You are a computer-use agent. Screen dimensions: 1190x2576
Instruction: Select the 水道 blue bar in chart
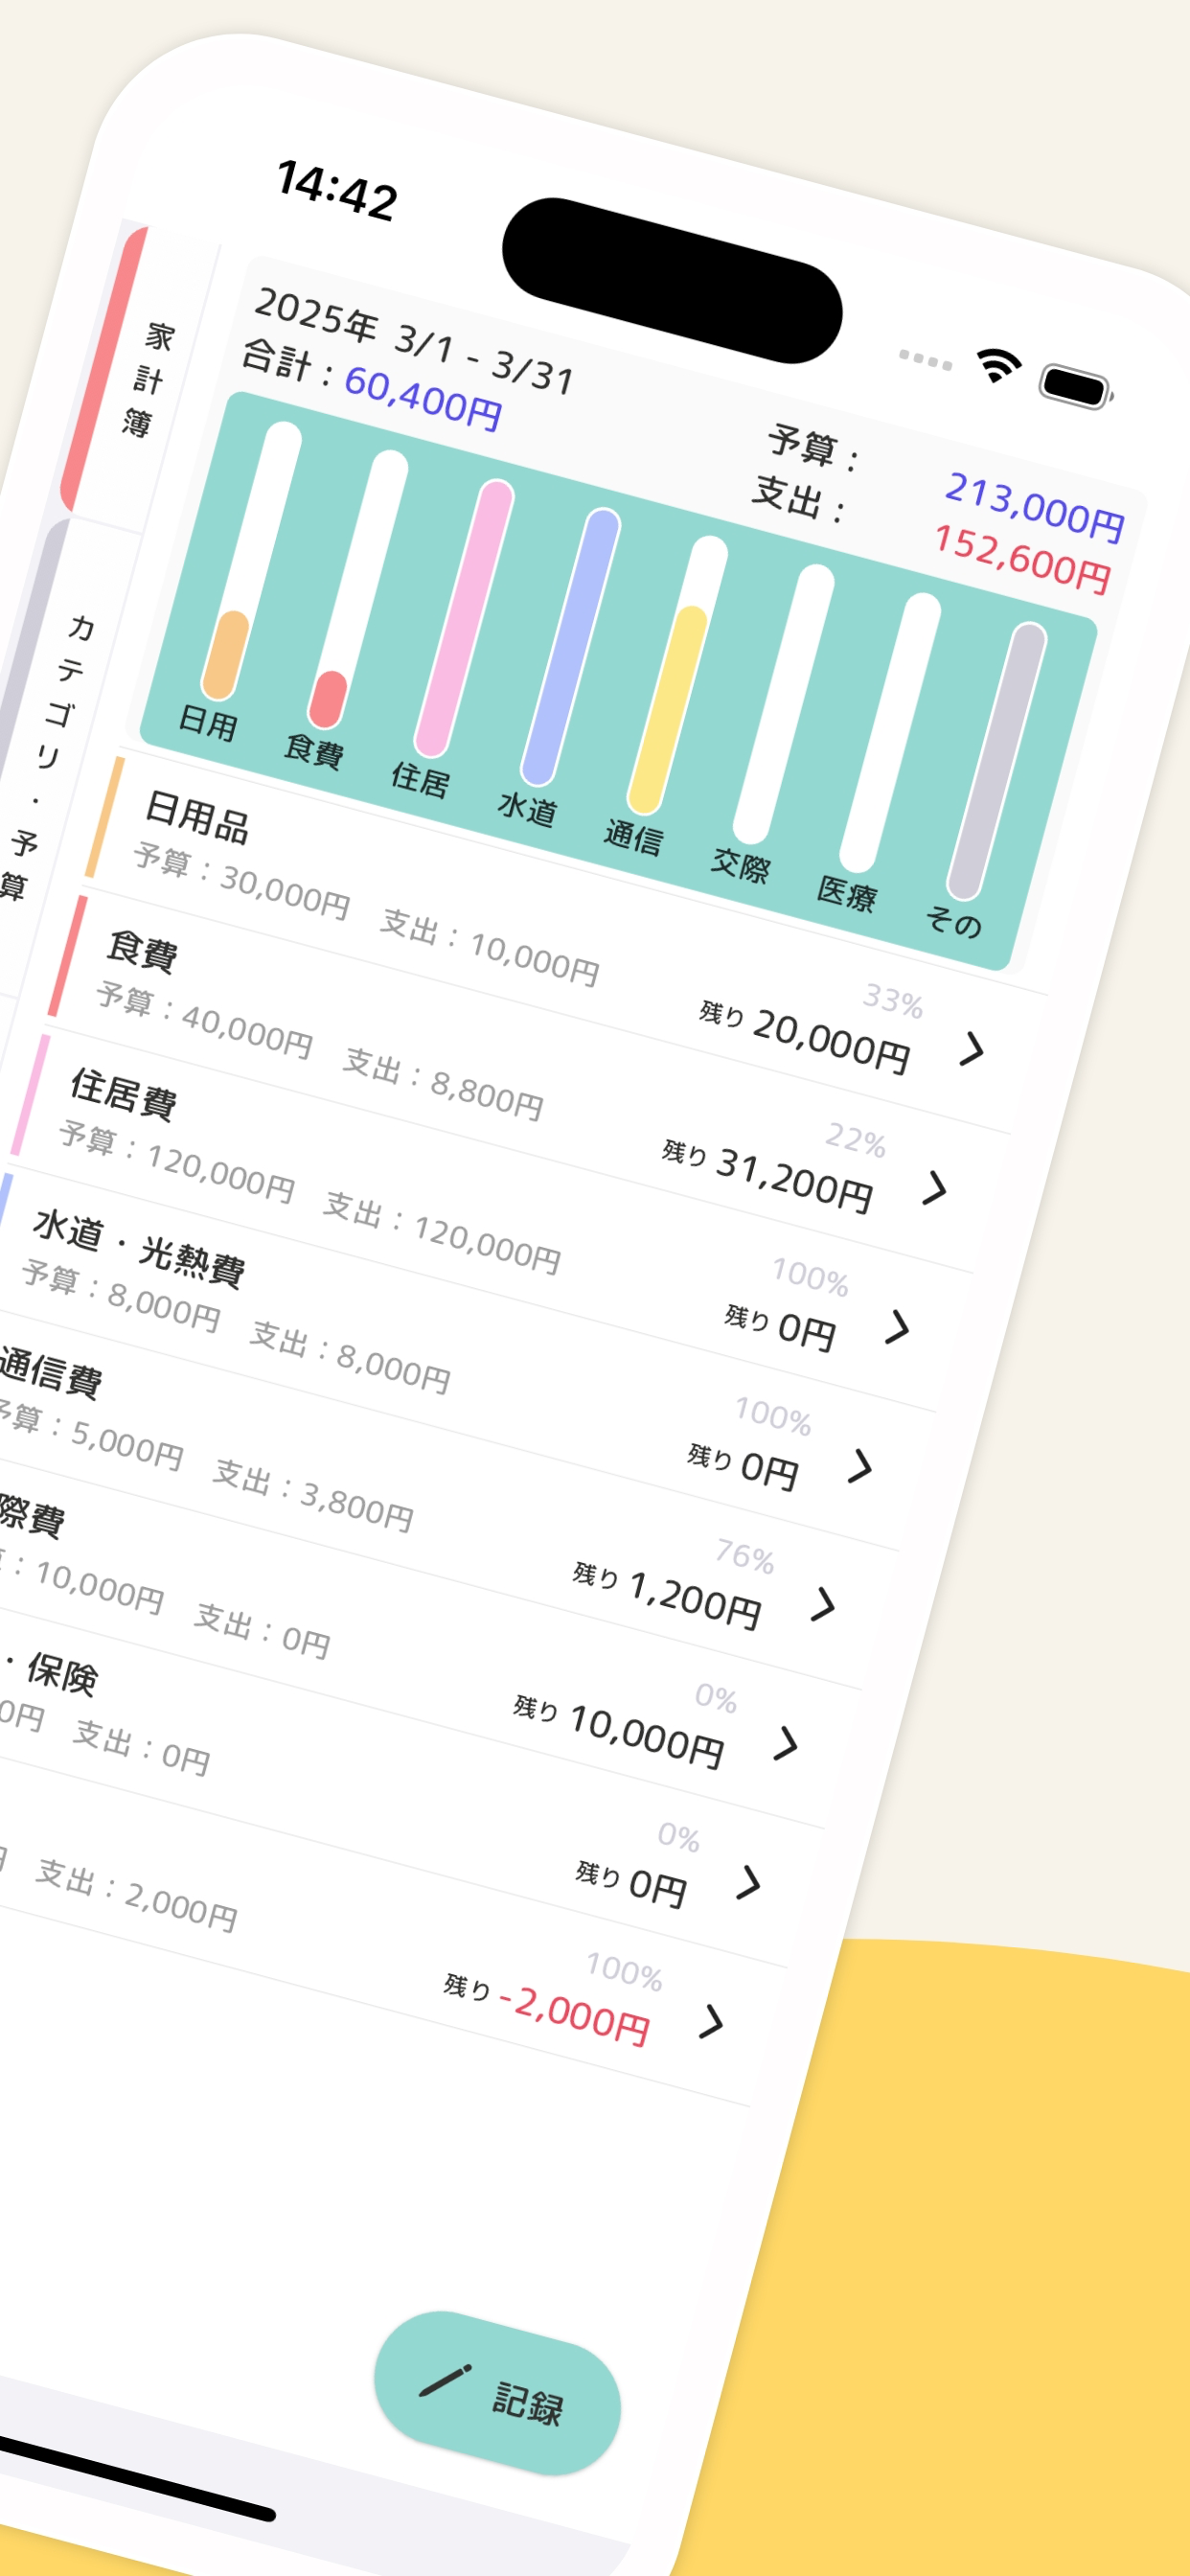571,647
